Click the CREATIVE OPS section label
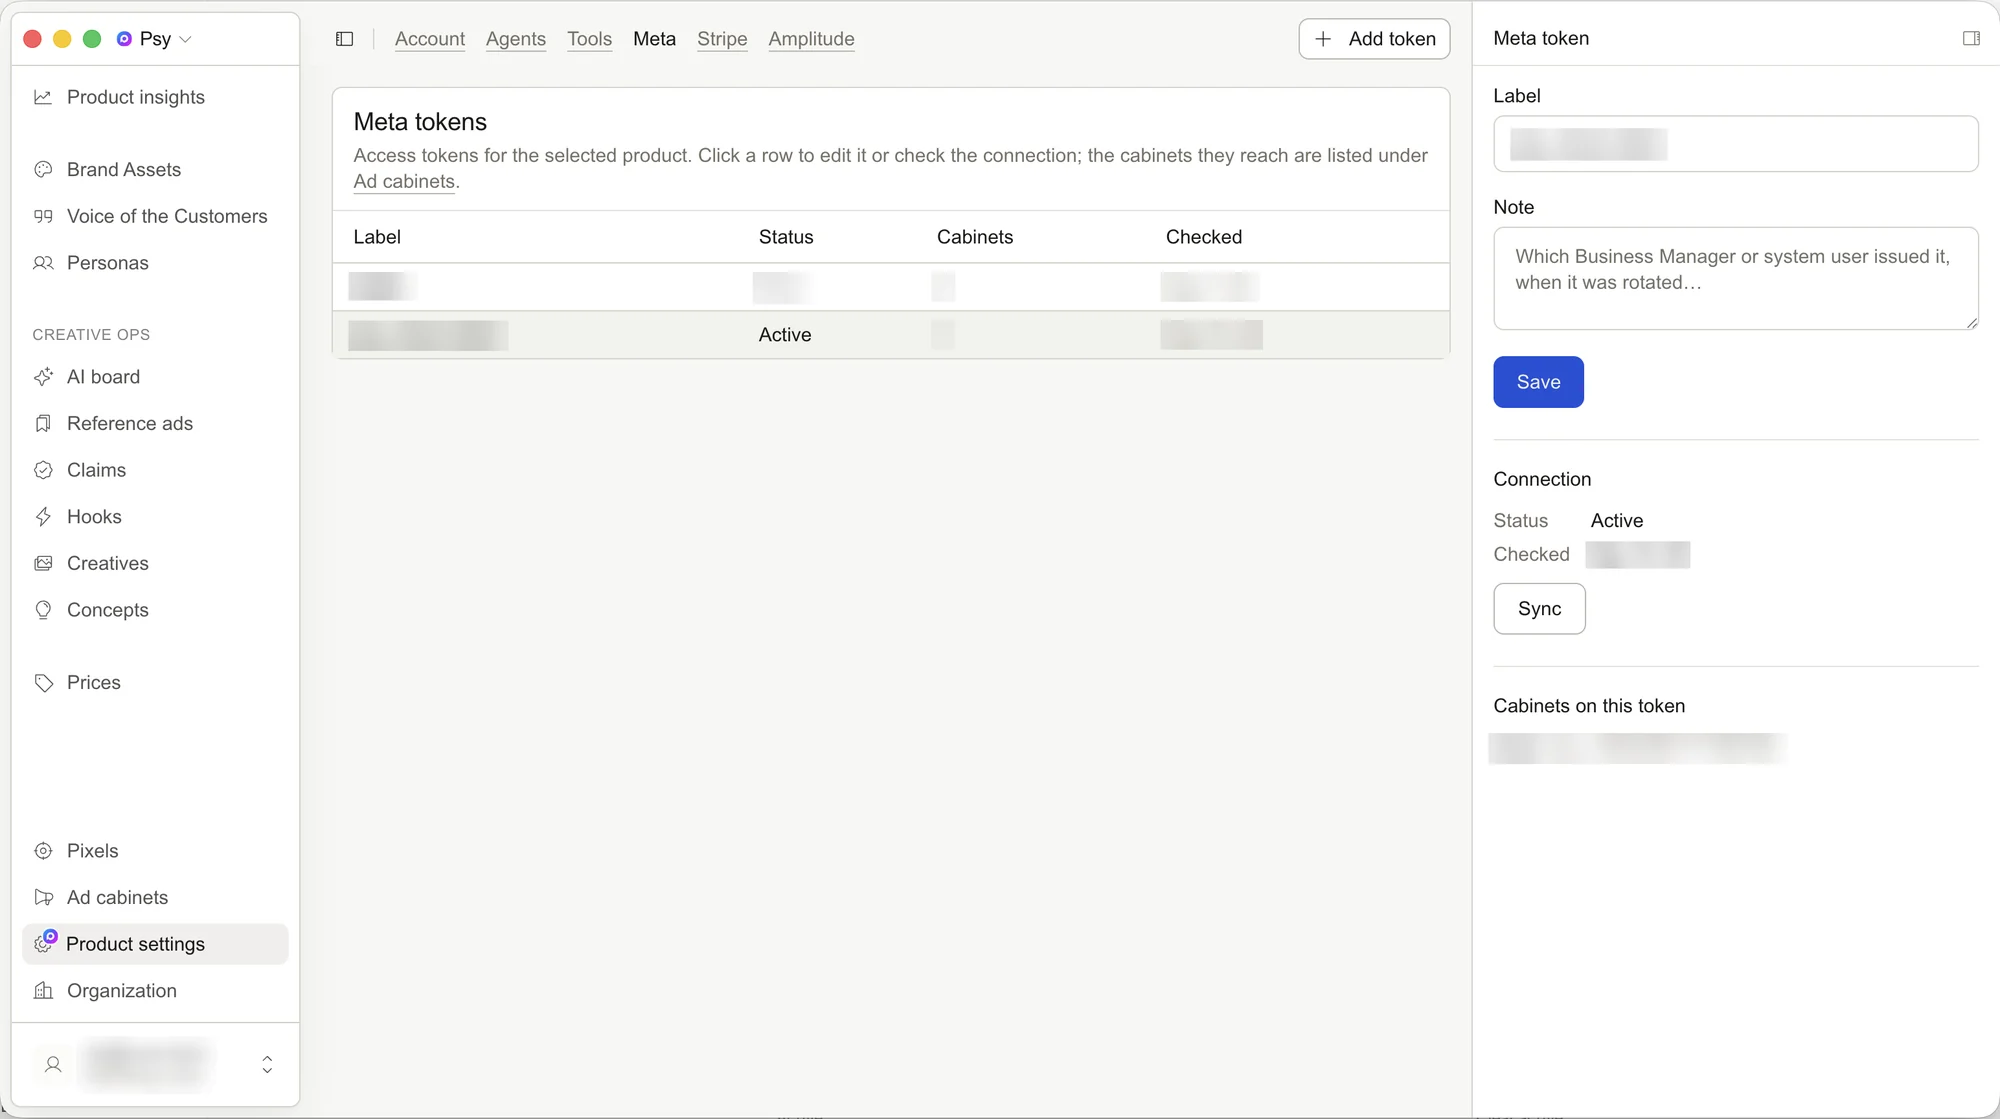 (x=91, y=335)
